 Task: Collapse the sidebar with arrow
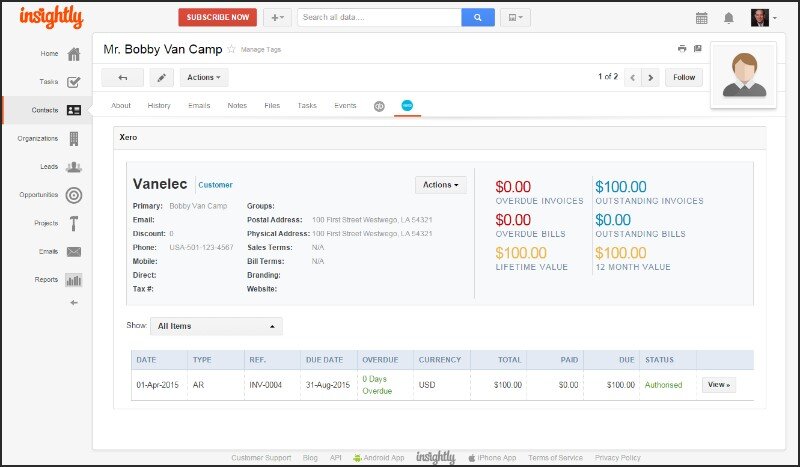point(74,302)
